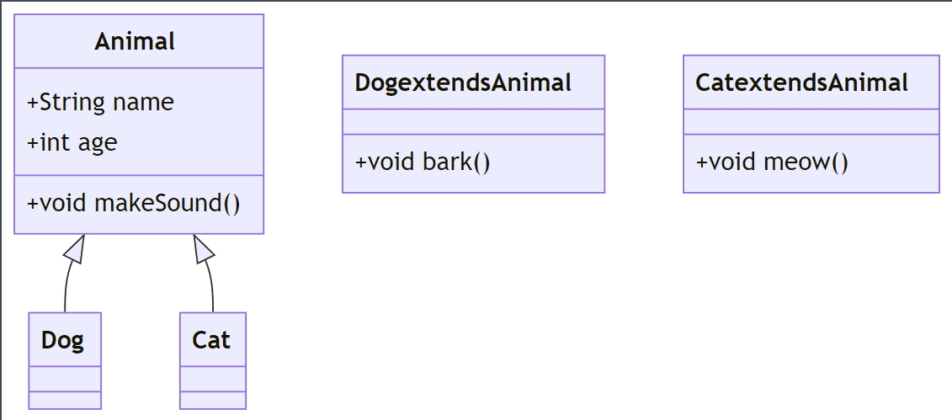Click the +void makeSound() method

(134, 203)
